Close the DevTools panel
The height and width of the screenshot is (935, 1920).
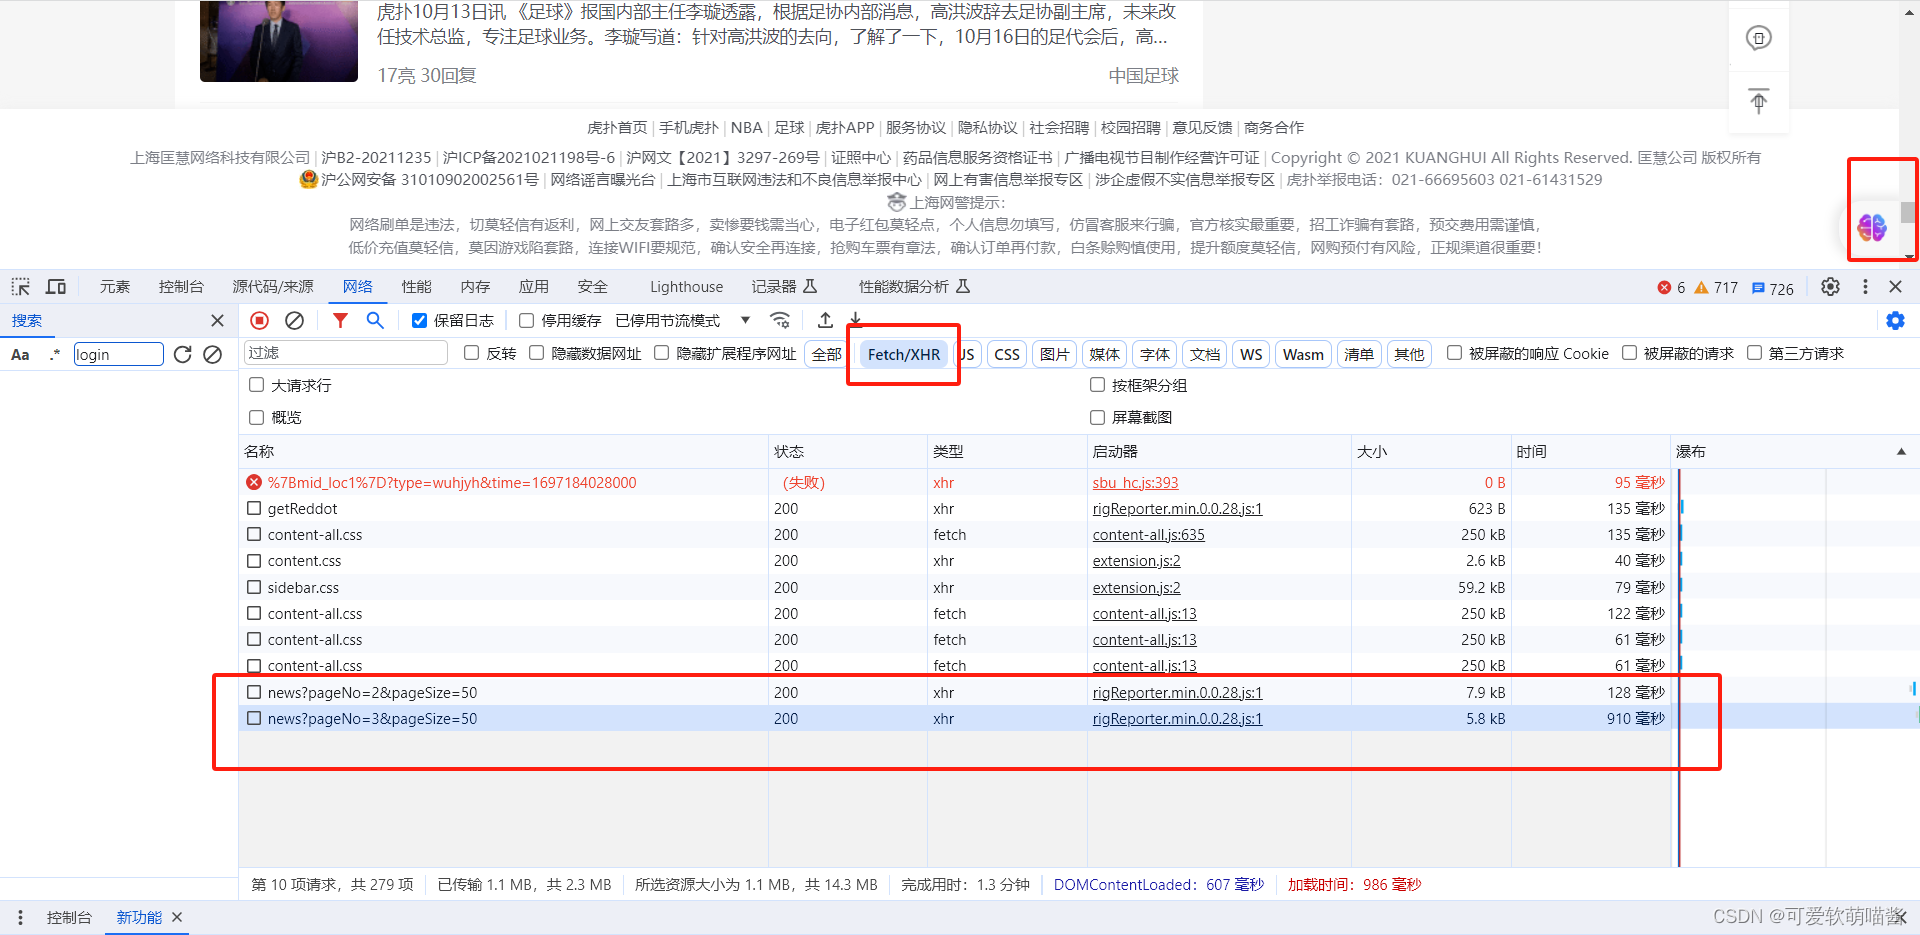coord(1895,287)
